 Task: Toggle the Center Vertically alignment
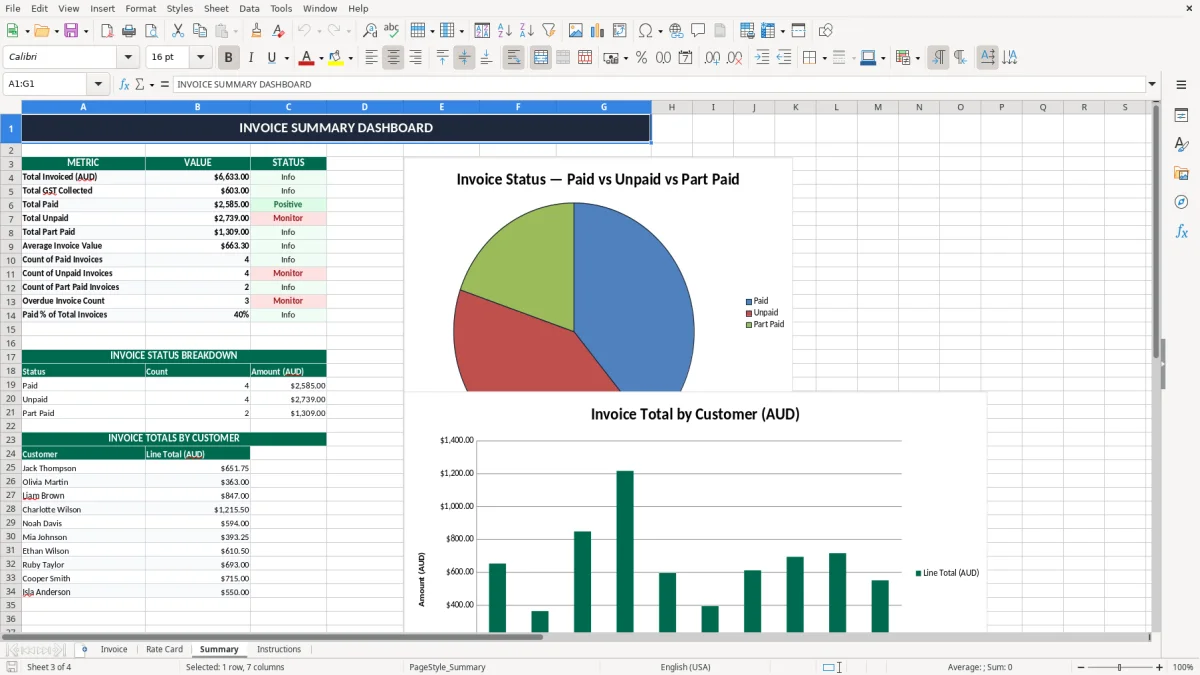tap(464, 58)
